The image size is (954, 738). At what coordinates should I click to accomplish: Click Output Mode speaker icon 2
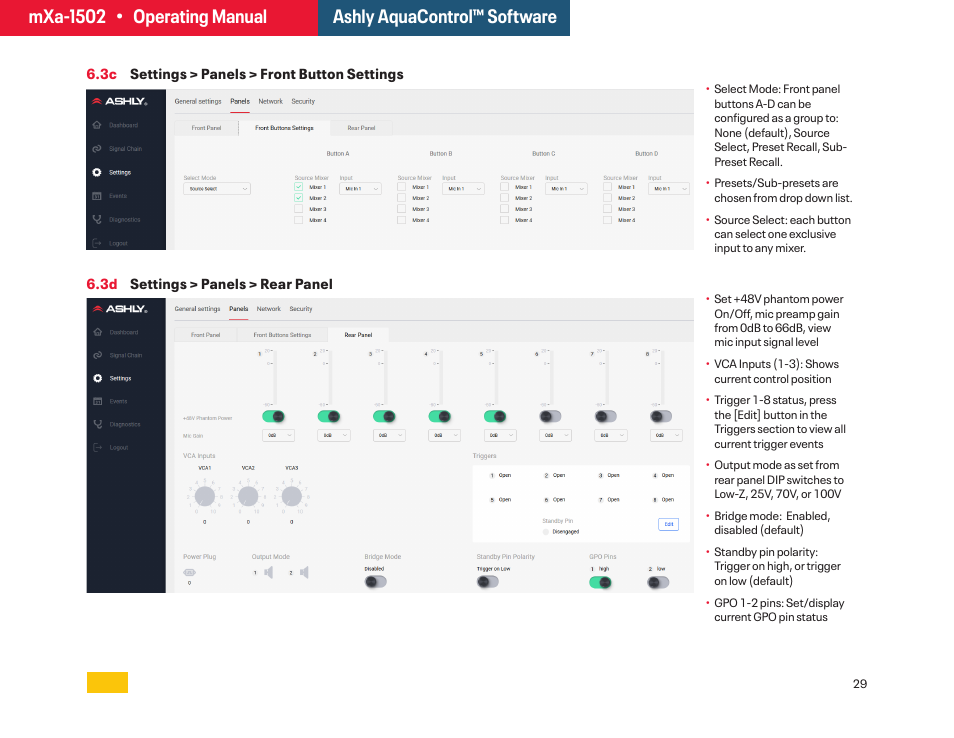(304, 573)
